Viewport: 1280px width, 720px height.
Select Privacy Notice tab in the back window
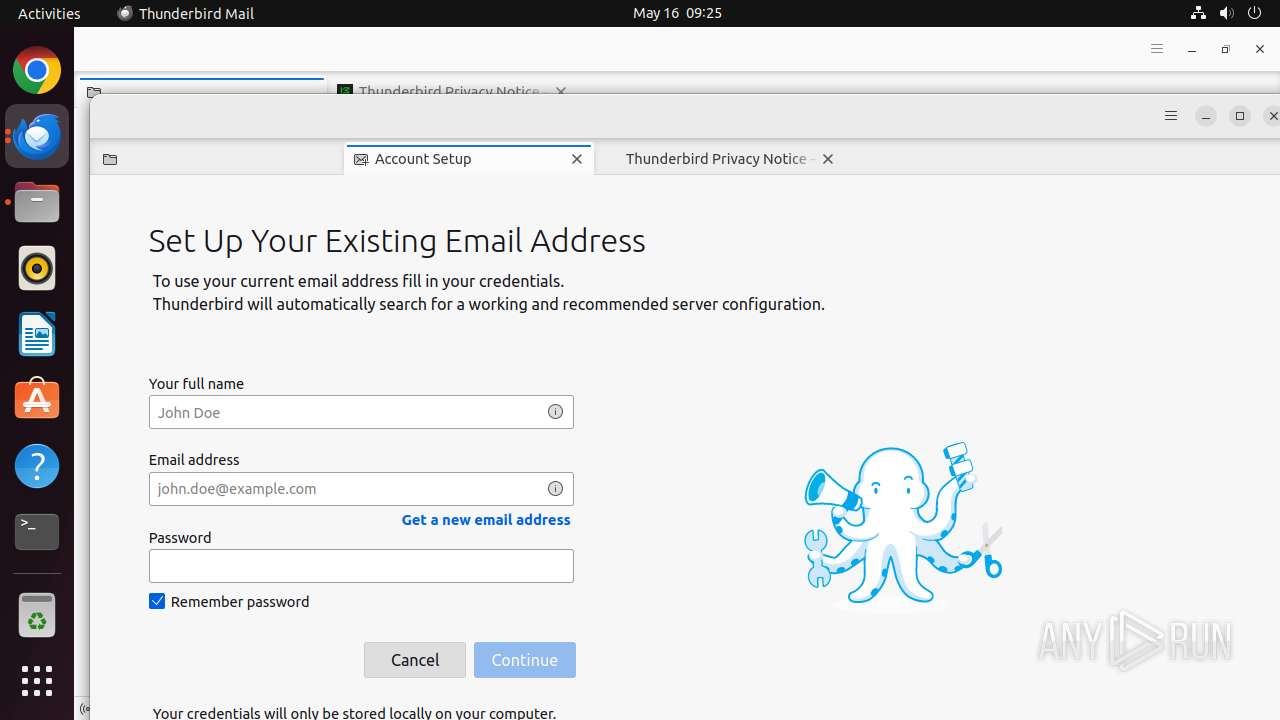coord(449,90)
